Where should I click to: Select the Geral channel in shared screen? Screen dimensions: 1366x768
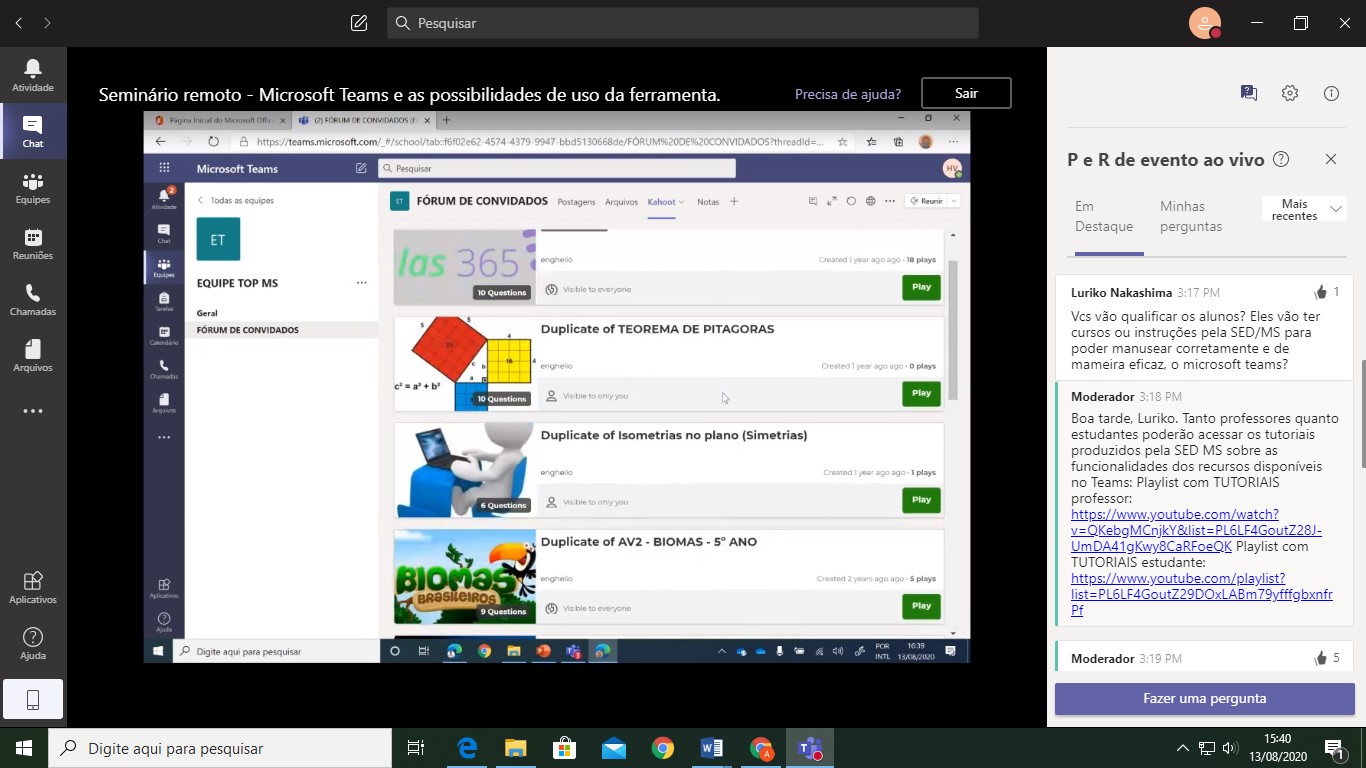(x=207, y=313)
